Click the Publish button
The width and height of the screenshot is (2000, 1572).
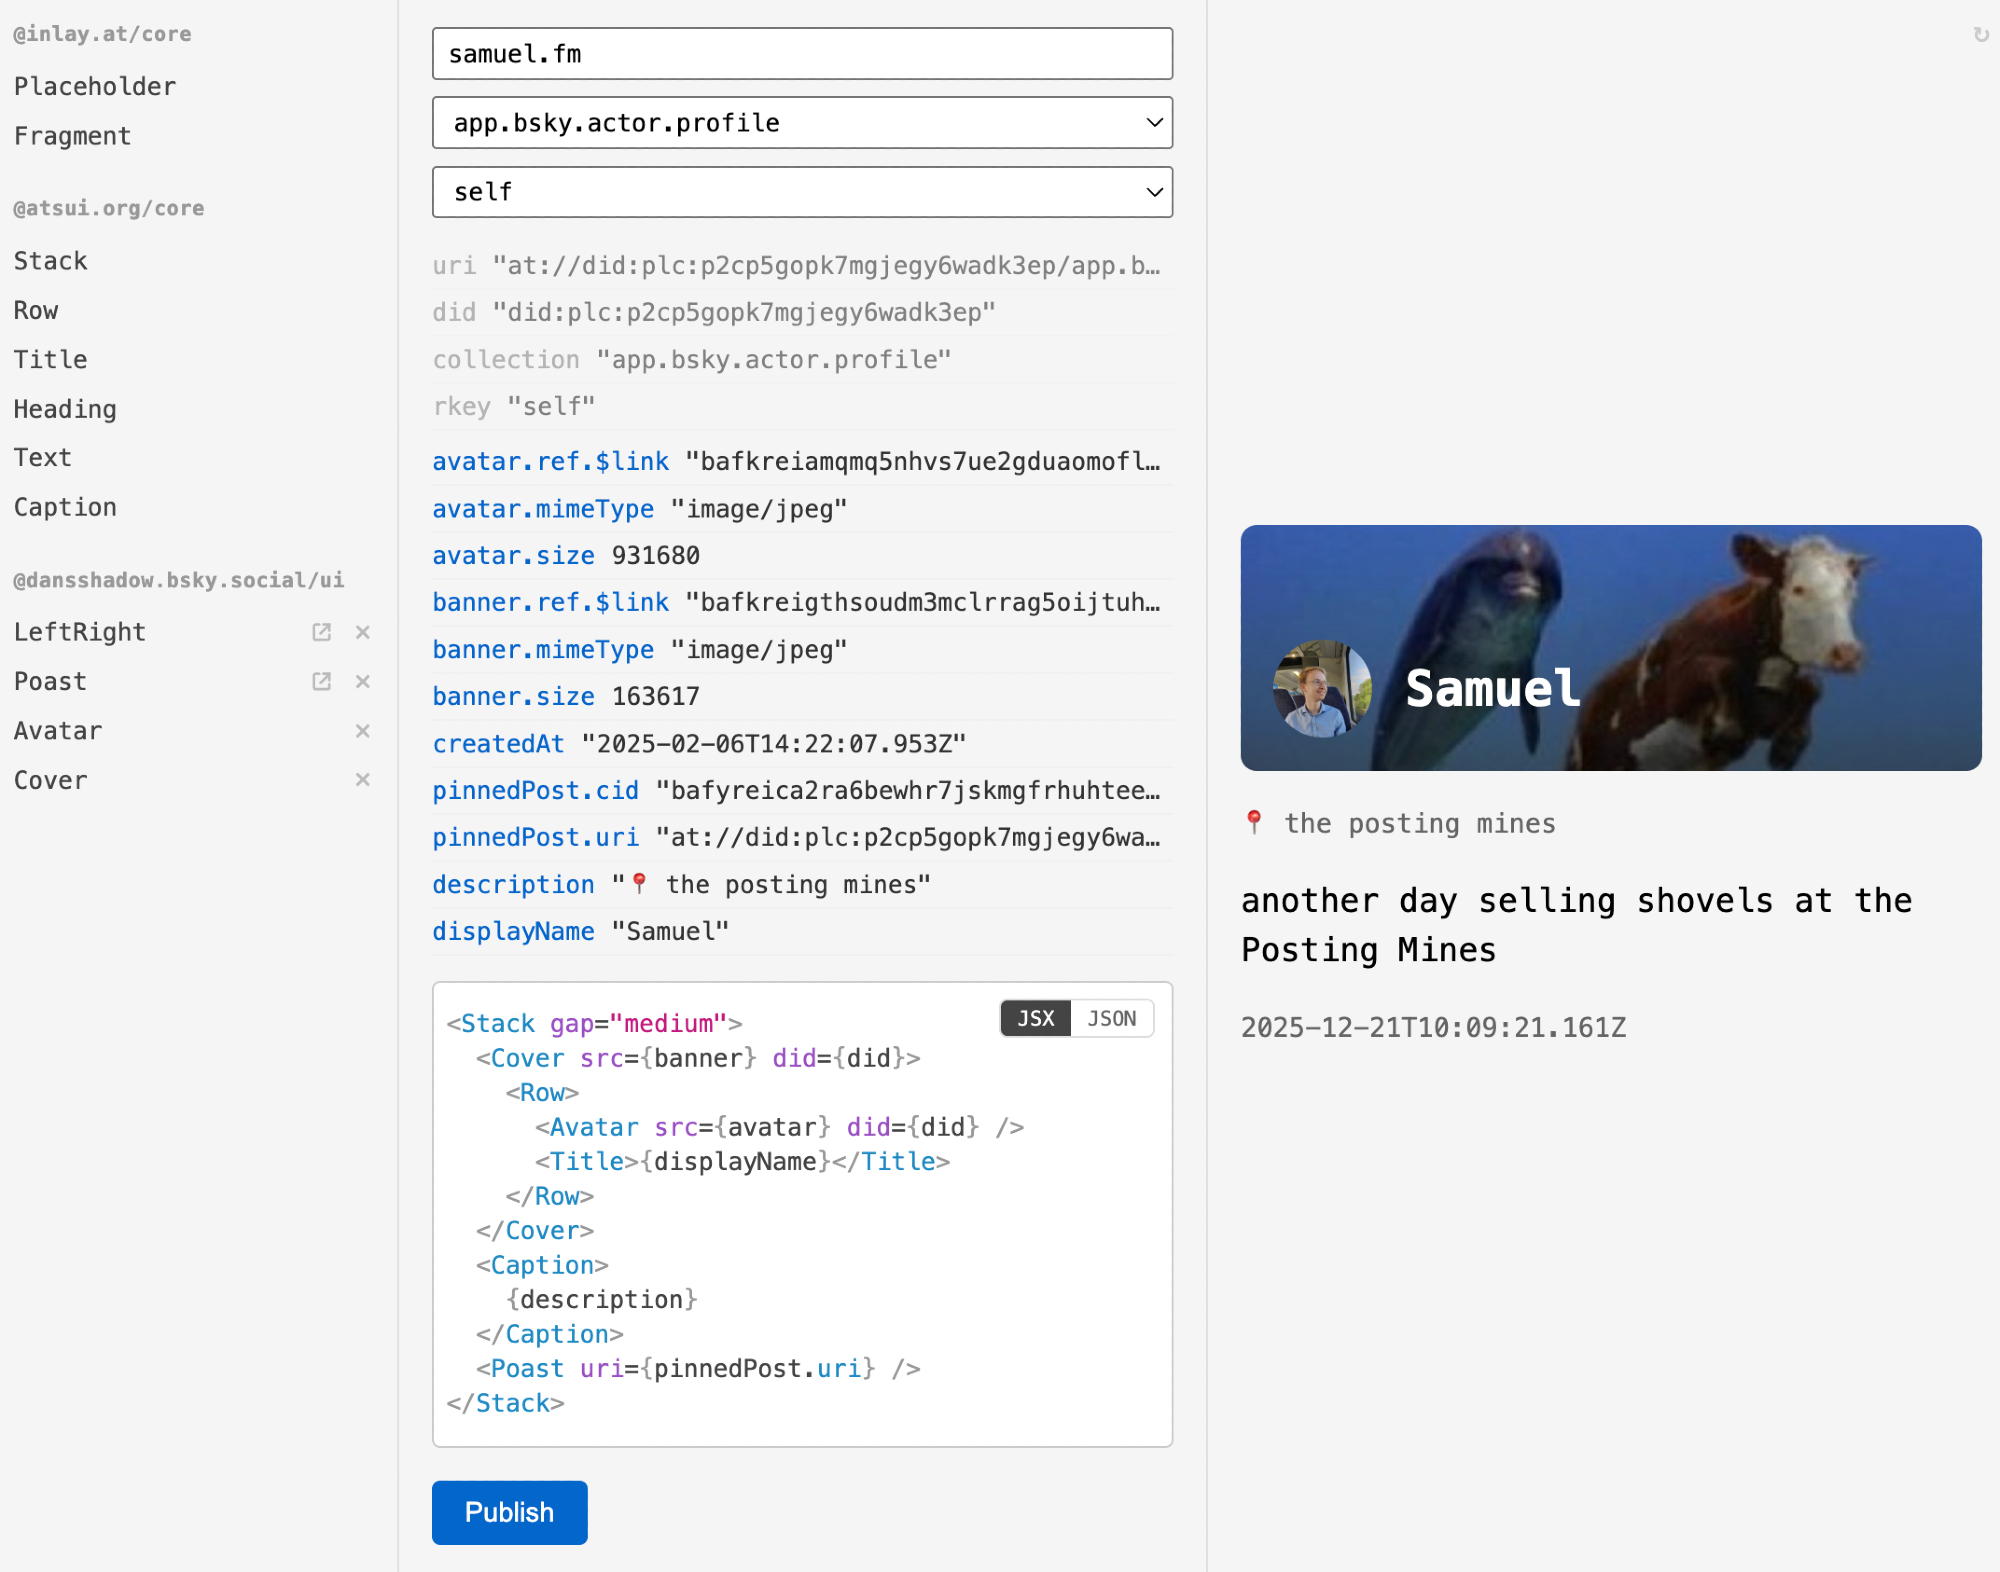pyautogui.click(x=509, y=1512)
